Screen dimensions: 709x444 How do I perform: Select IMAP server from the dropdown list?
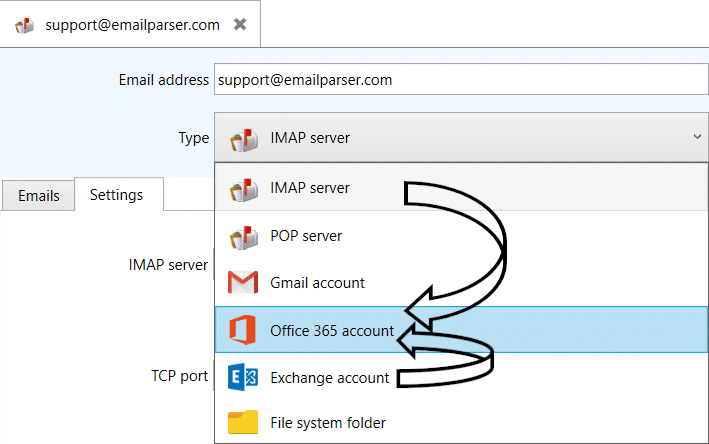(461, 188)
